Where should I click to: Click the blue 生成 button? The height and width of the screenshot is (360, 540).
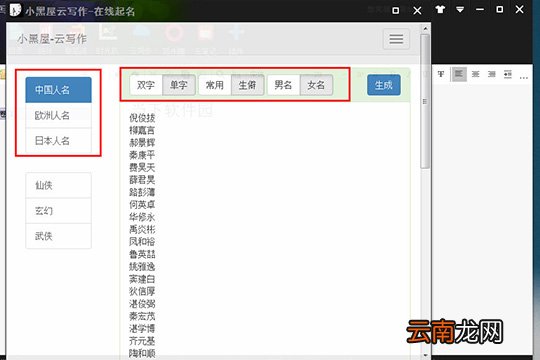pos(384,85)
